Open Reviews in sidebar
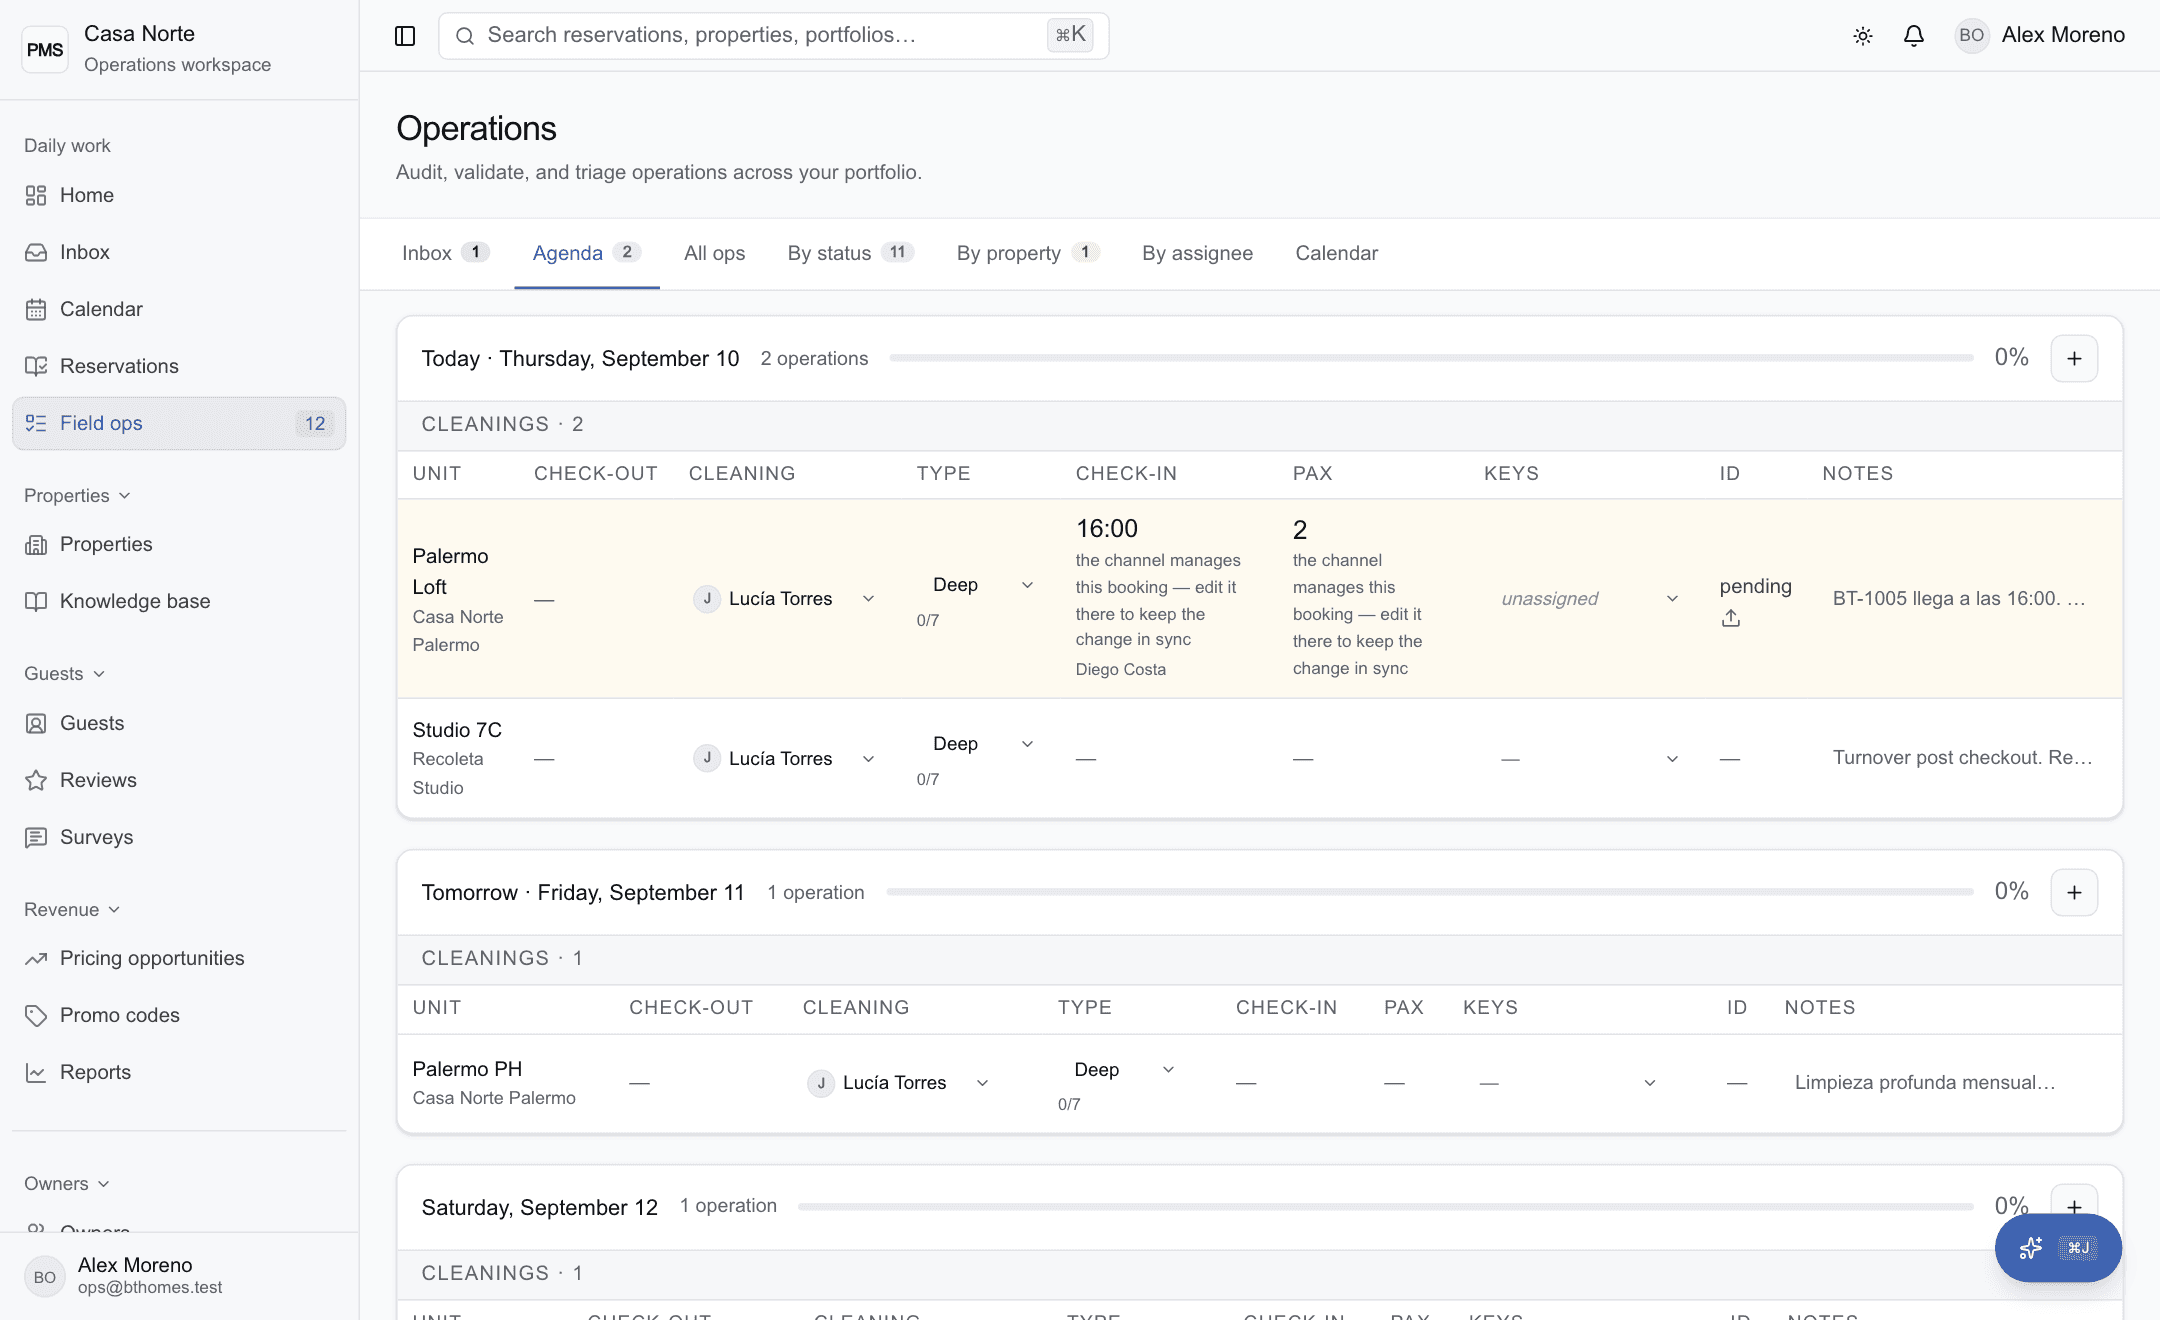 [x=179, y=780]
